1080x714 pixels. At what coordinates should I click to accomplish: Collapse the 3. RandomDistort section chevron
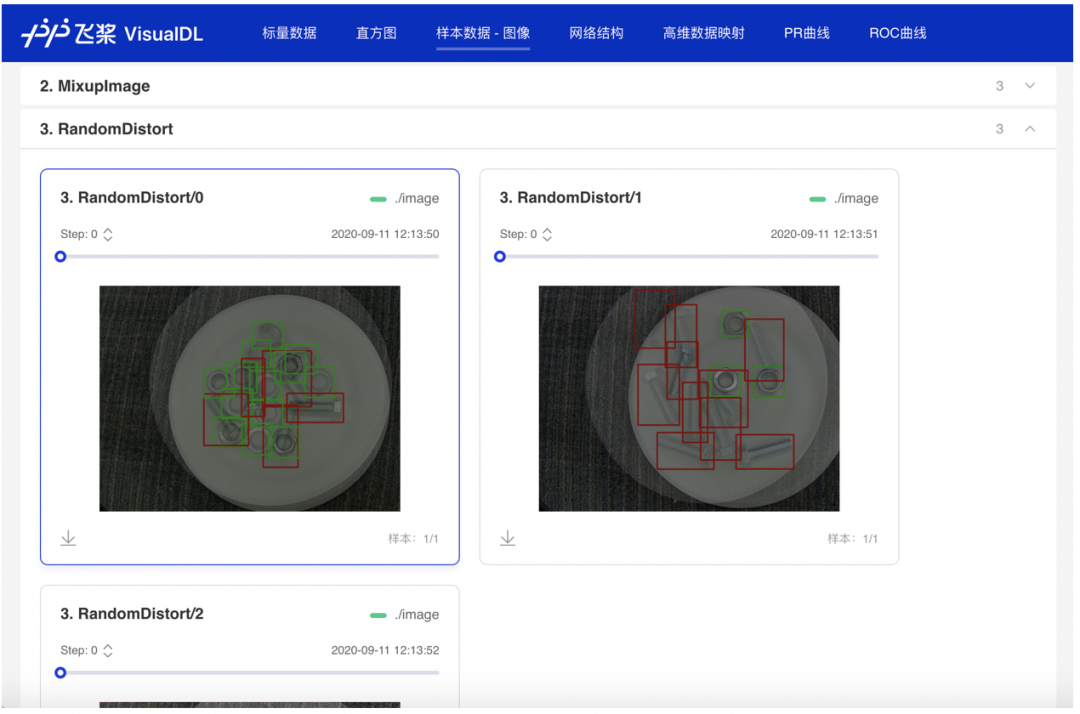(x=1030, y=129)
